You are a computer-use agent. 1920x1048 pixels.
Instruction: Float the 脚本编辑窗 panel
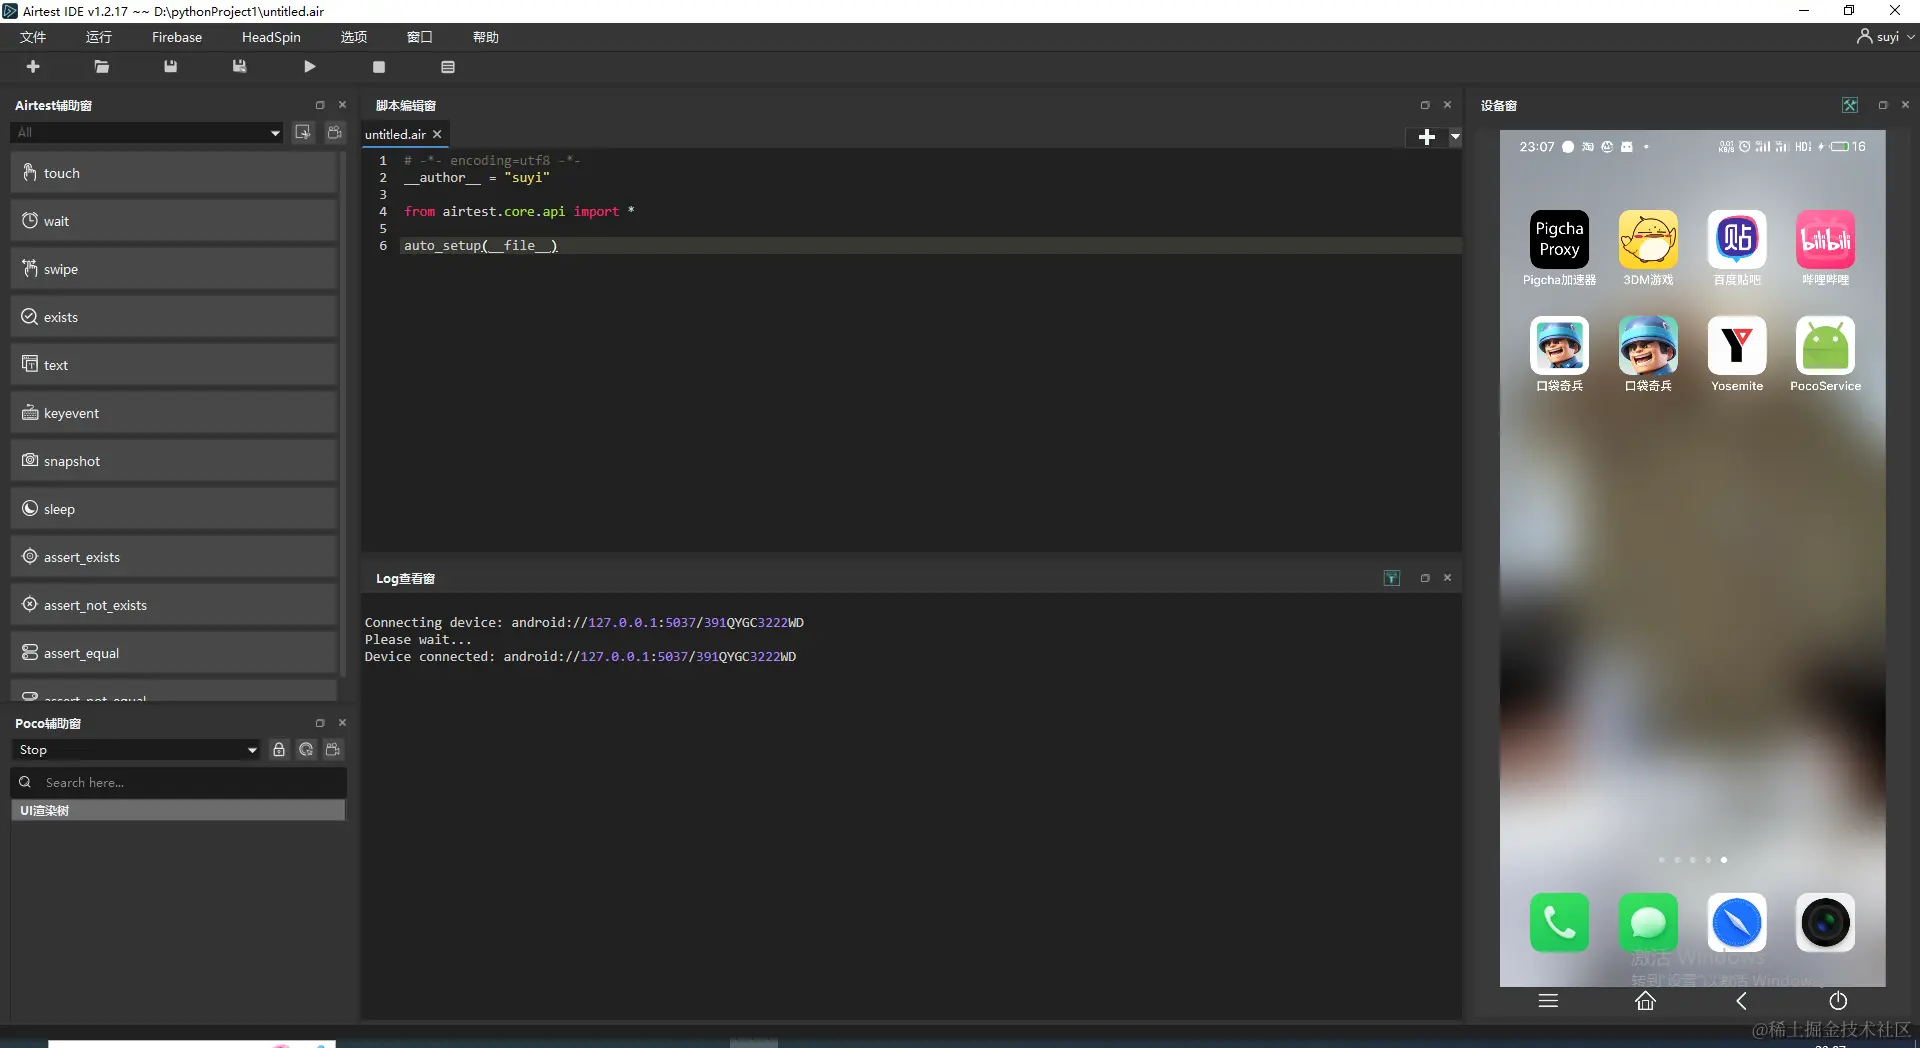[x=1425, y=105]
